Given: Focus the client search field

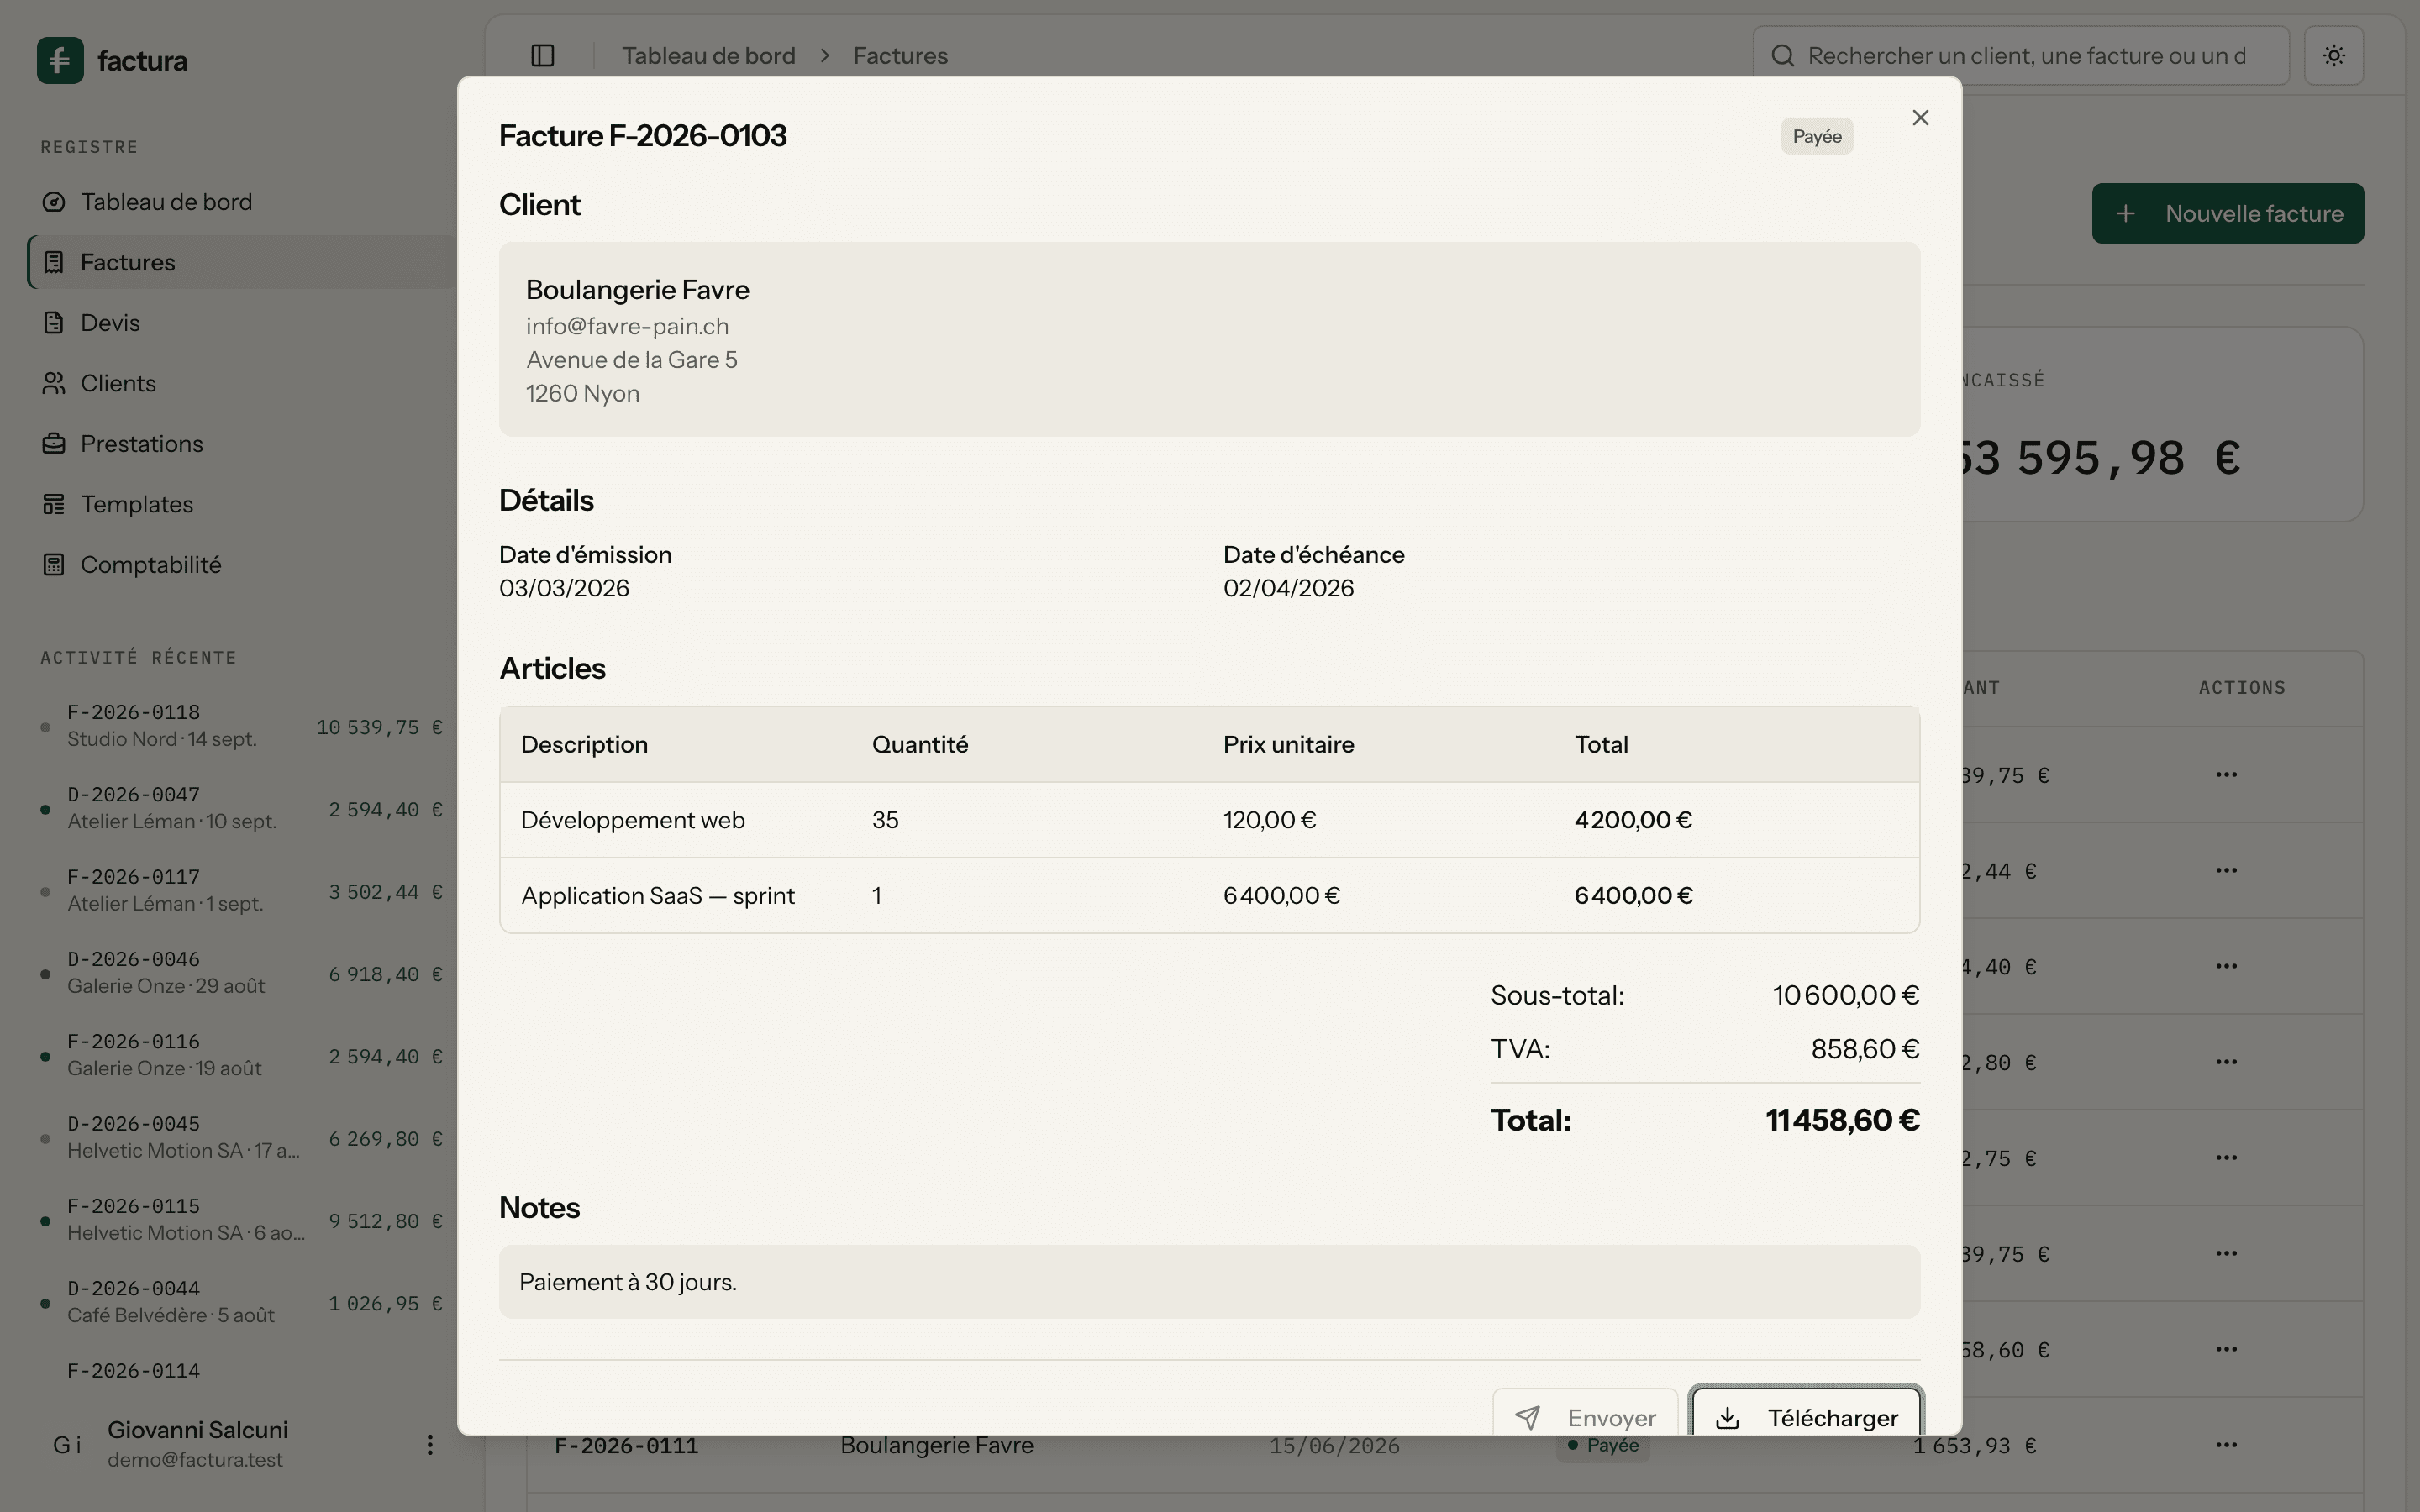Looking at the screenshot, I should point(2021,56).
